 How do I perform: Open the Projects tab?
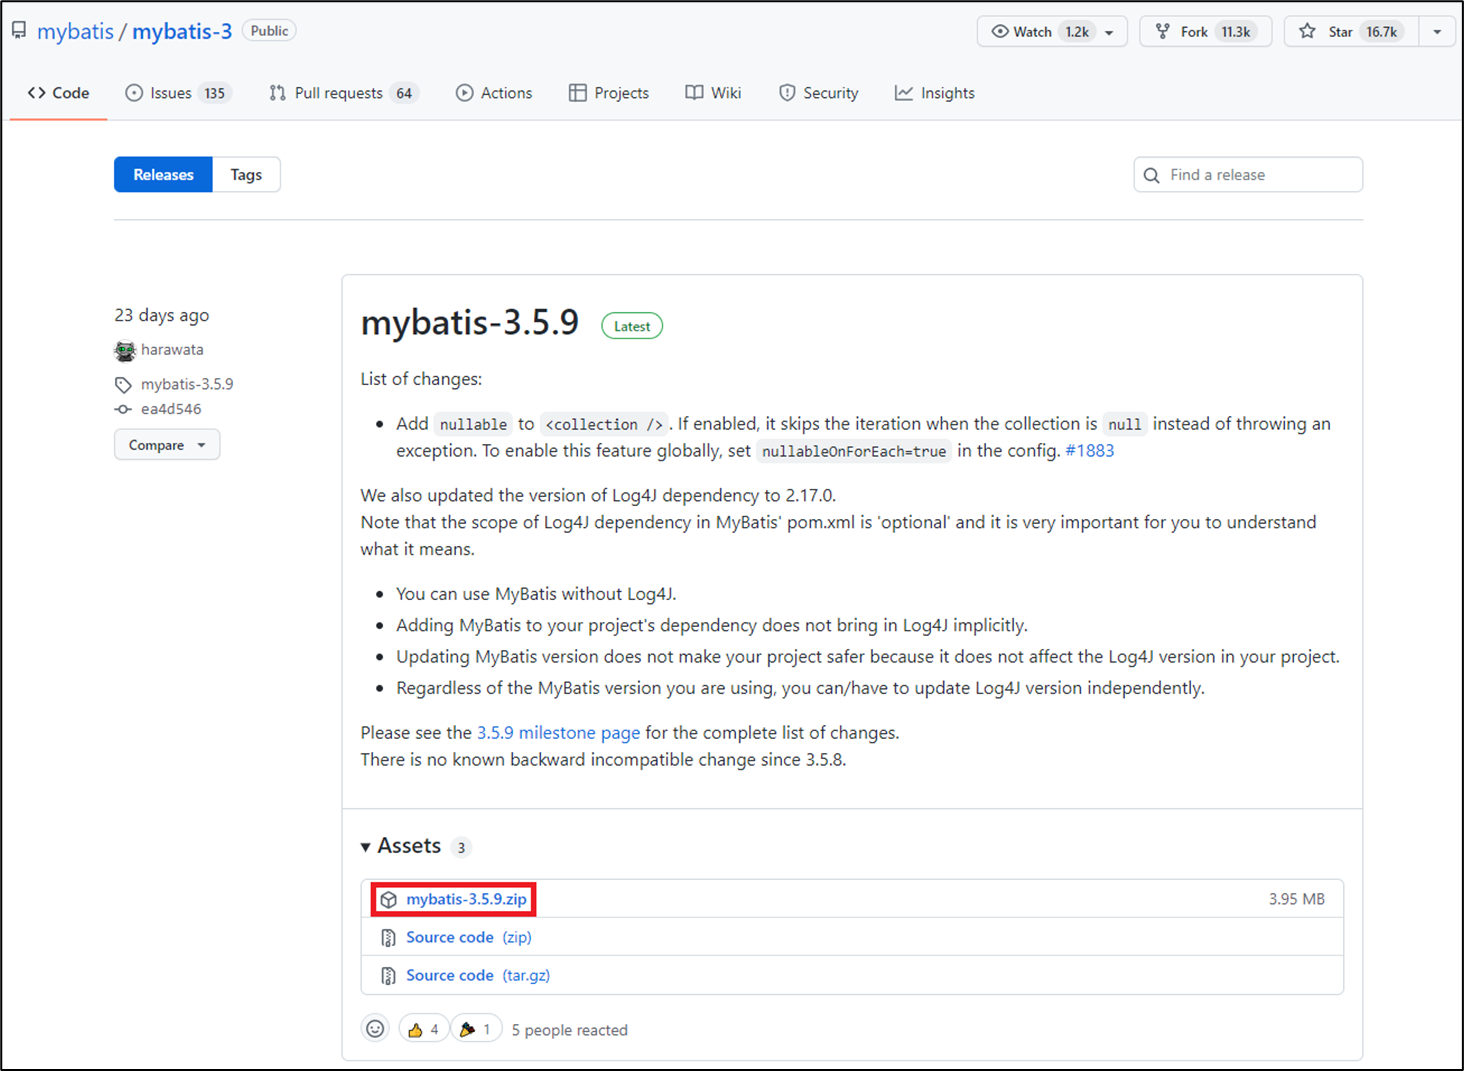coord(609,93)
